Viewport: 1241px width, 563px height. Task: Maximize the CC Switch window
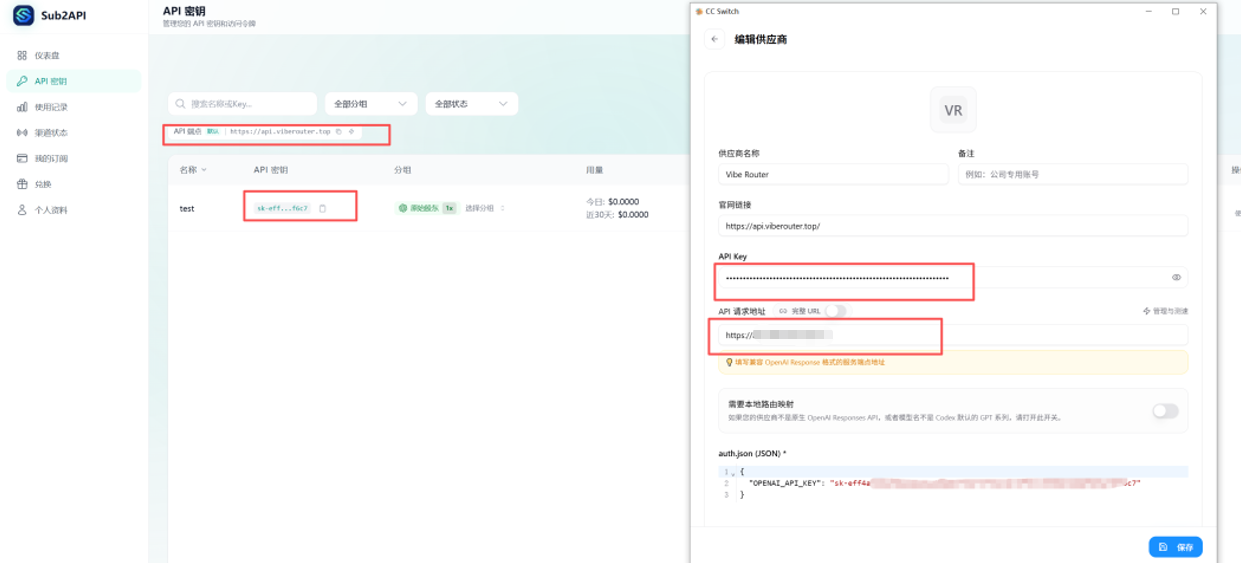click(1175, 12)
